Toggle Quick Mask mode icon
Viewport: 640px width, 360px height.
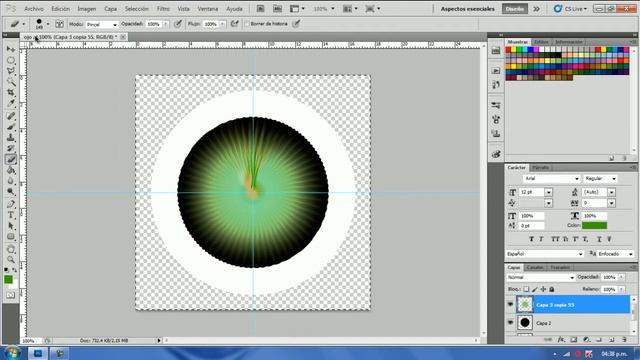pos(11,295)
